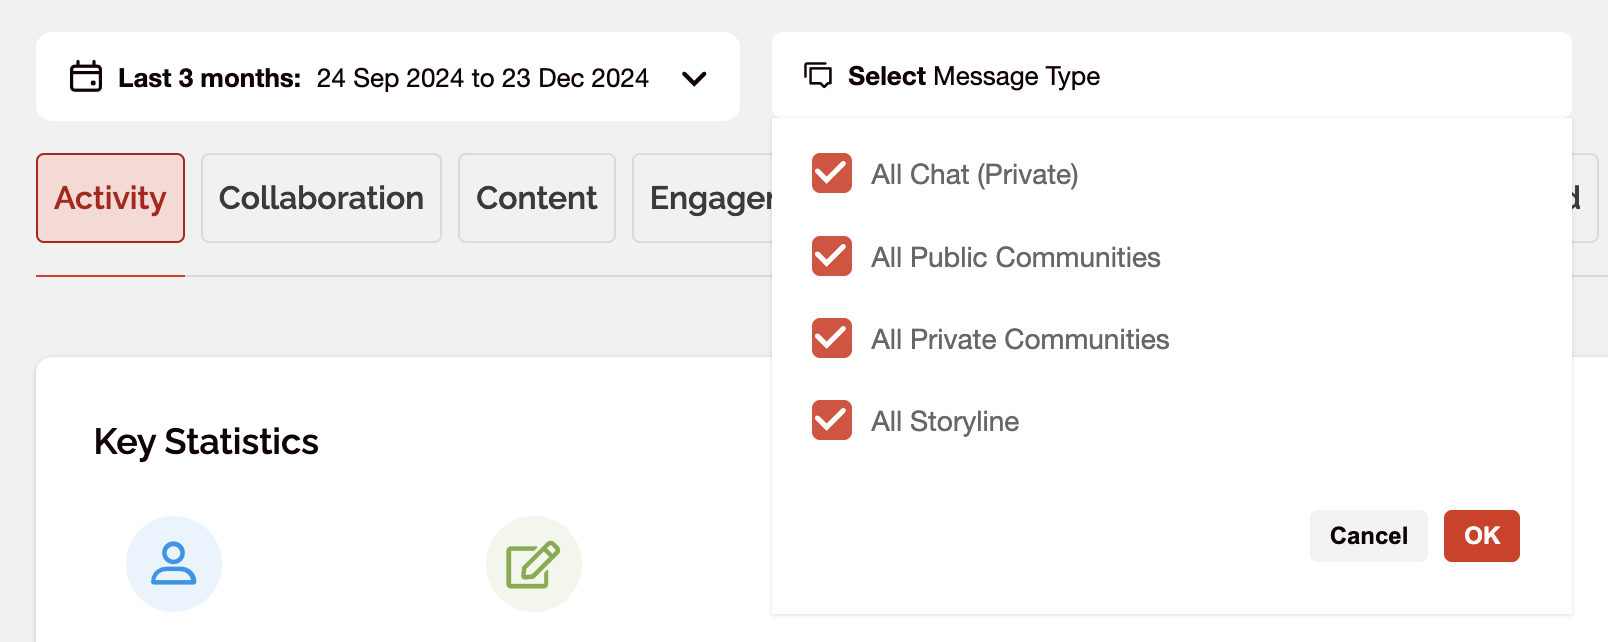The width and height of the screenshot is (1608, 642).
Task: Click the Key Statistics heading
Action: click(x=206, y=442)
